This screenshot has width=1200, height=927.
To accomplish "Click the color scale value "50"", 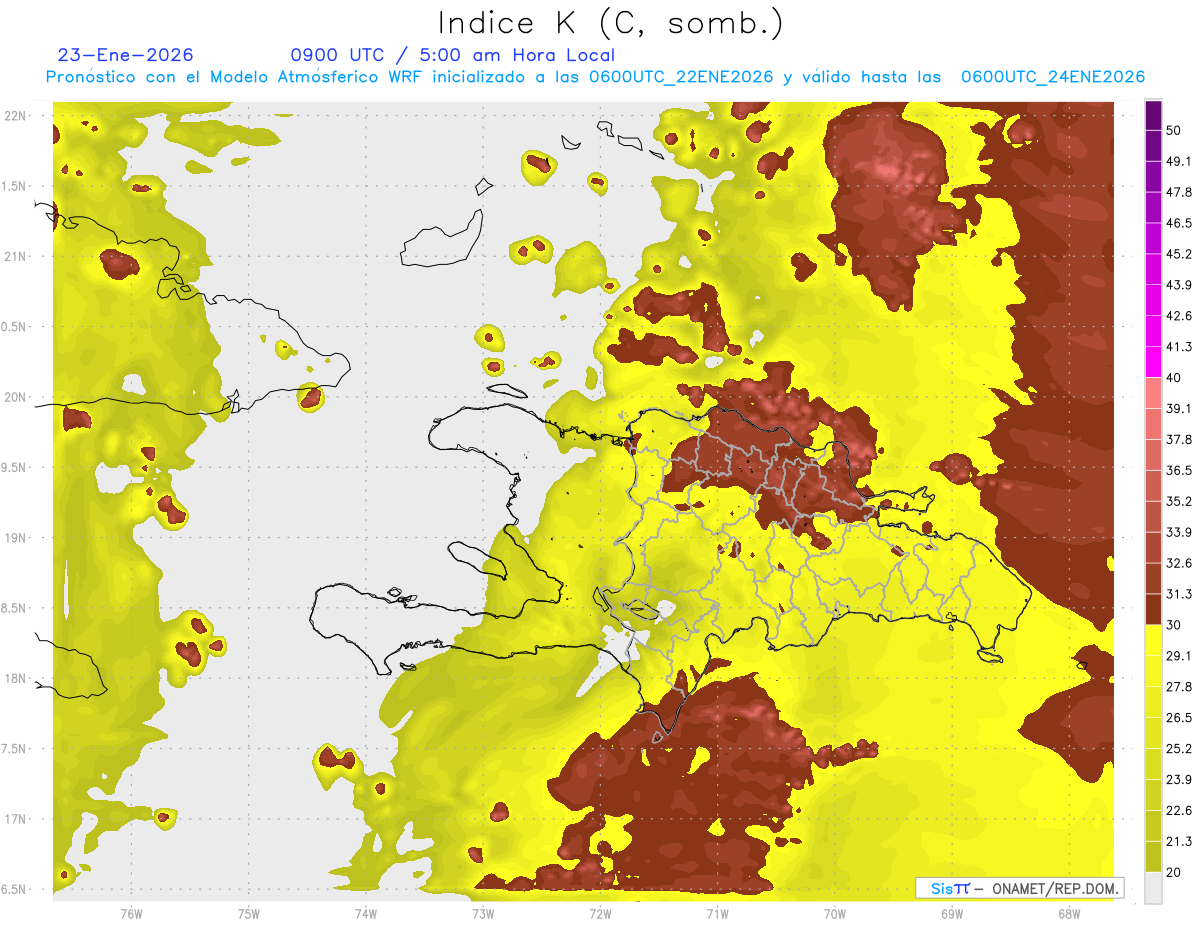I will (x=1174, y=130).
